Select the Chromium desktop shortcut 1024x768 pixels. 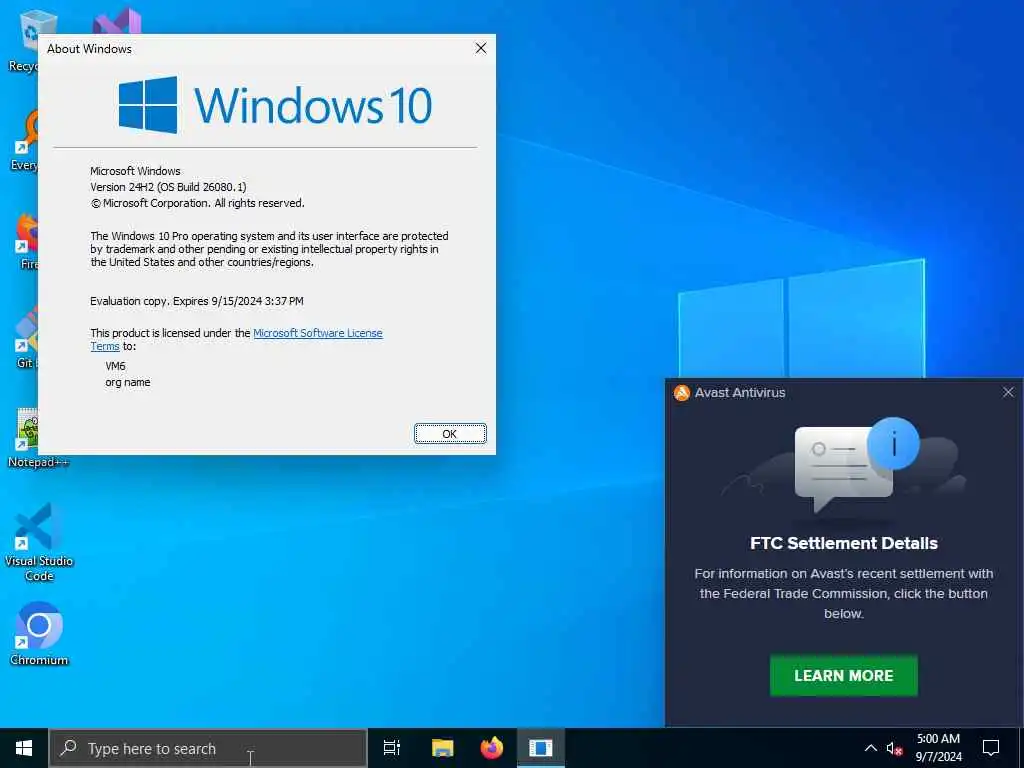pos(39,633)
